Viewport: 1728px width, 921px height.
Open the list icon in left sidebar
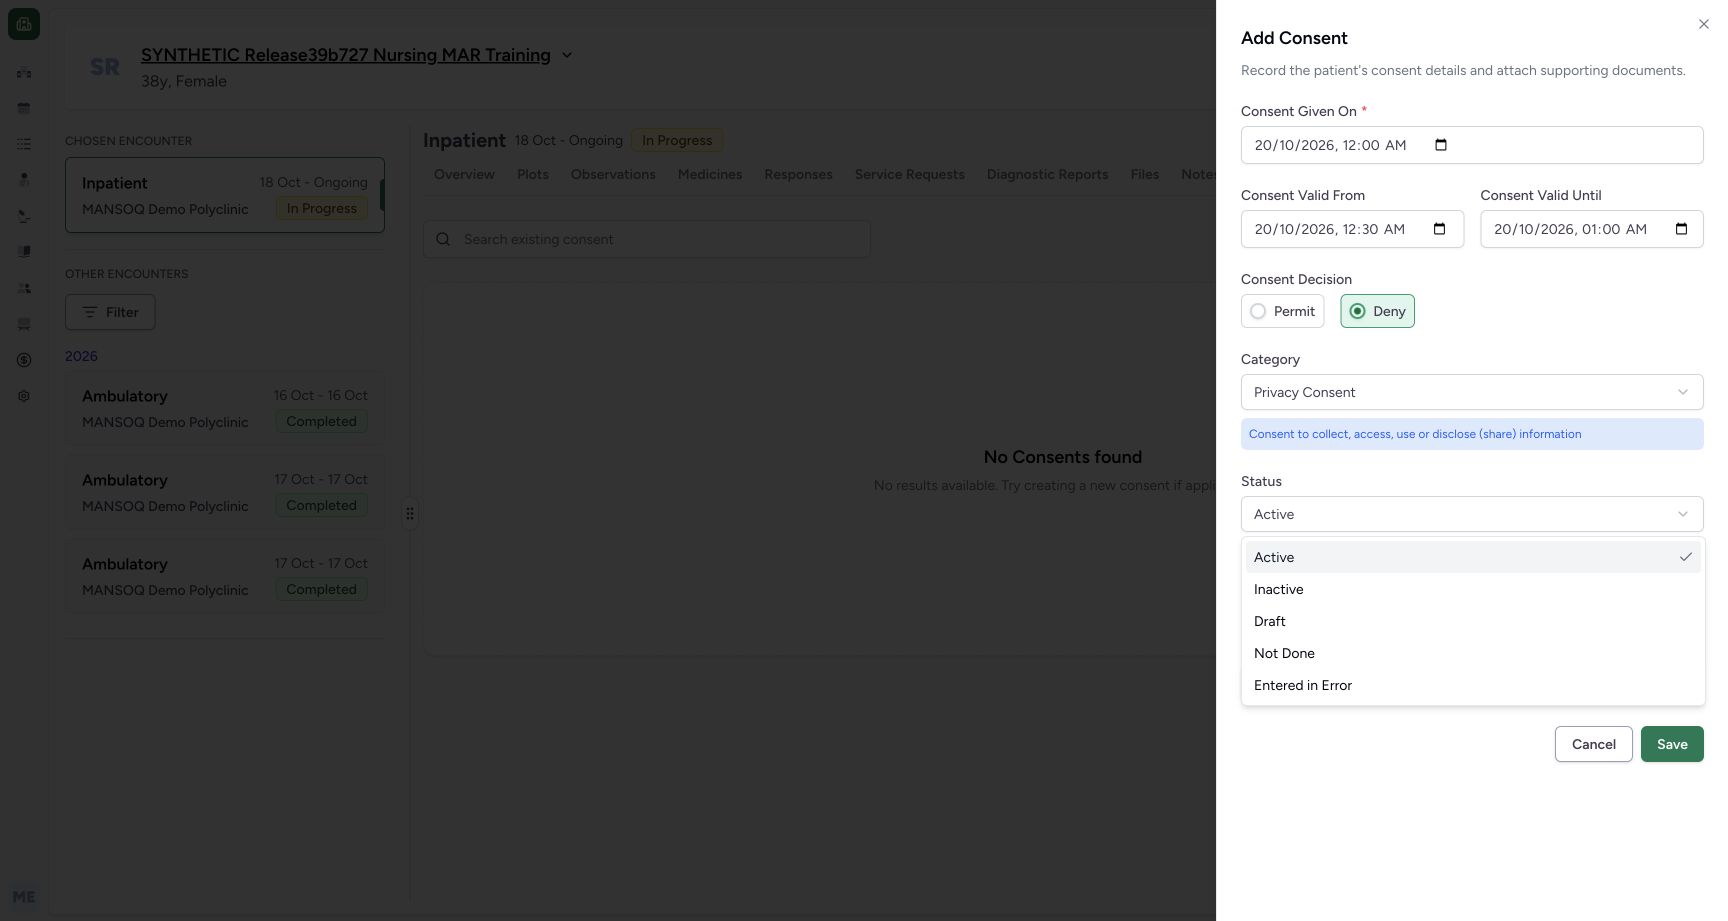pos(24,144)
